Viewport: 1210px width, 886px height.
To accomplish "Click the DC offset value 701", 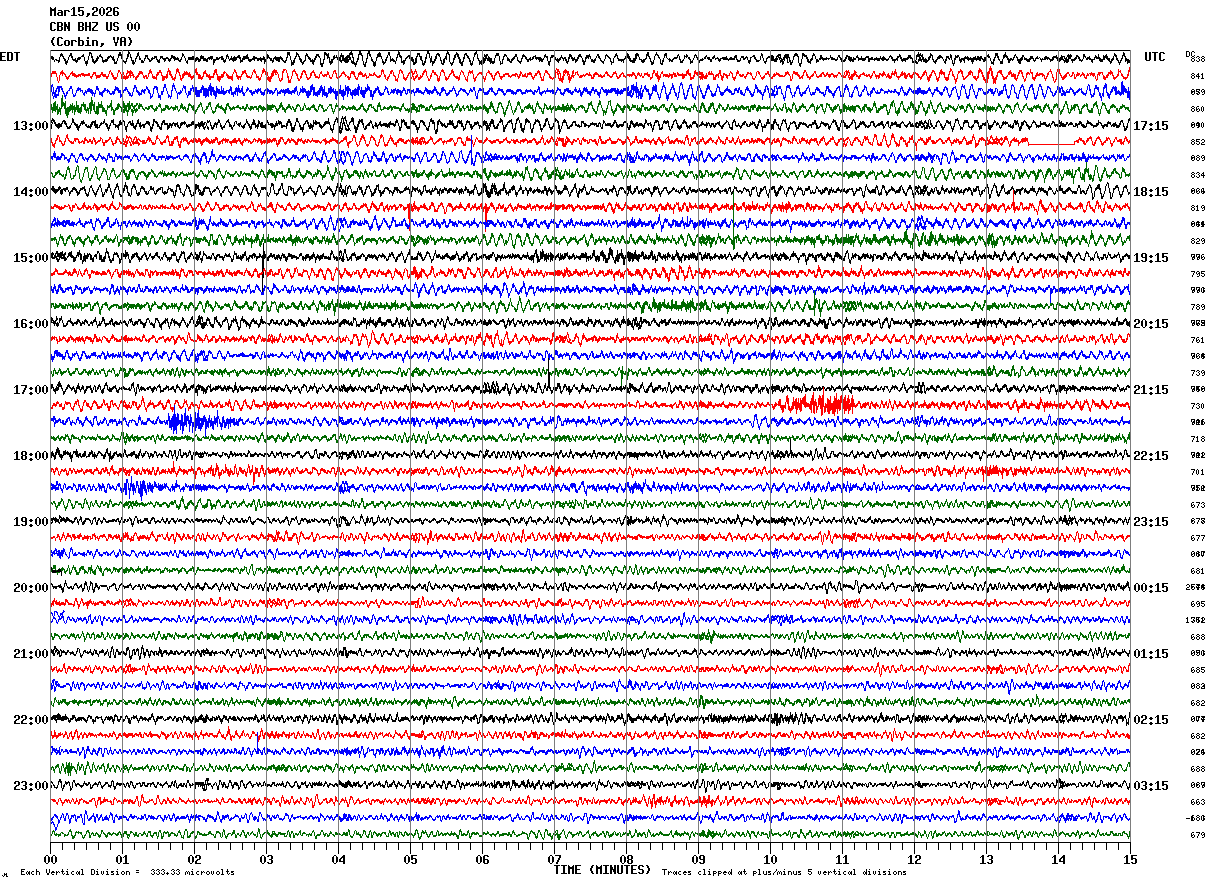I will click(1197, 472).
